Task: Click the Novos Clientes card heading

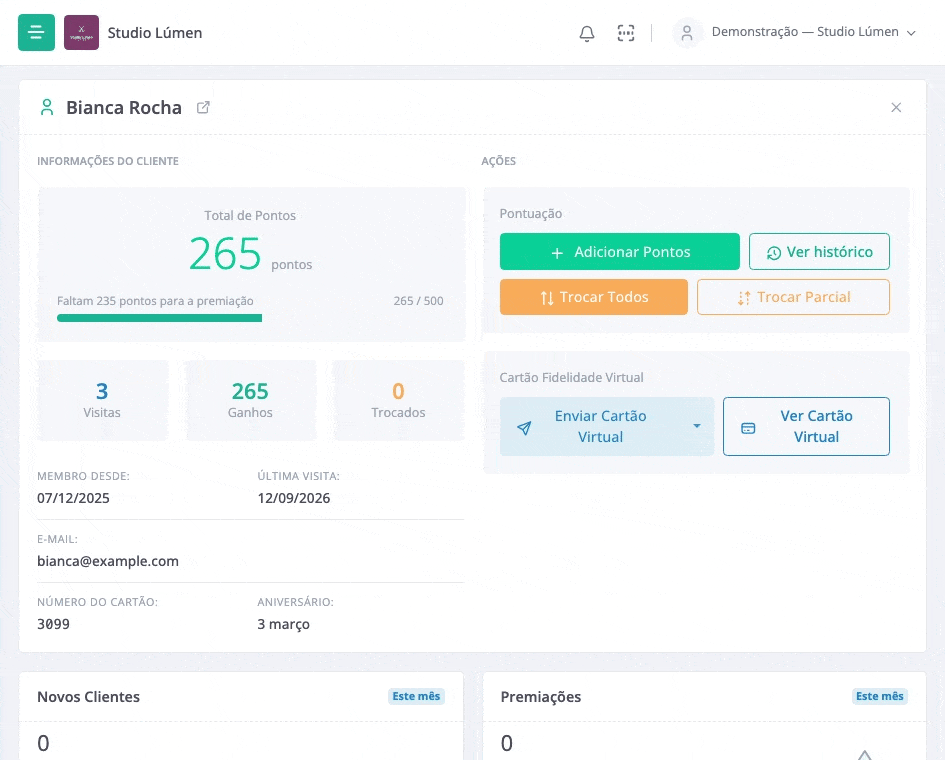Action: [x=89, y=697]
